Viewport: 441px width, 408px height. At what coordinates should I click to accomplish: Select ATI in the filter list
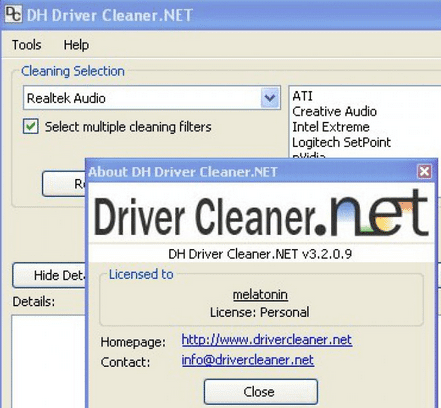302,96
